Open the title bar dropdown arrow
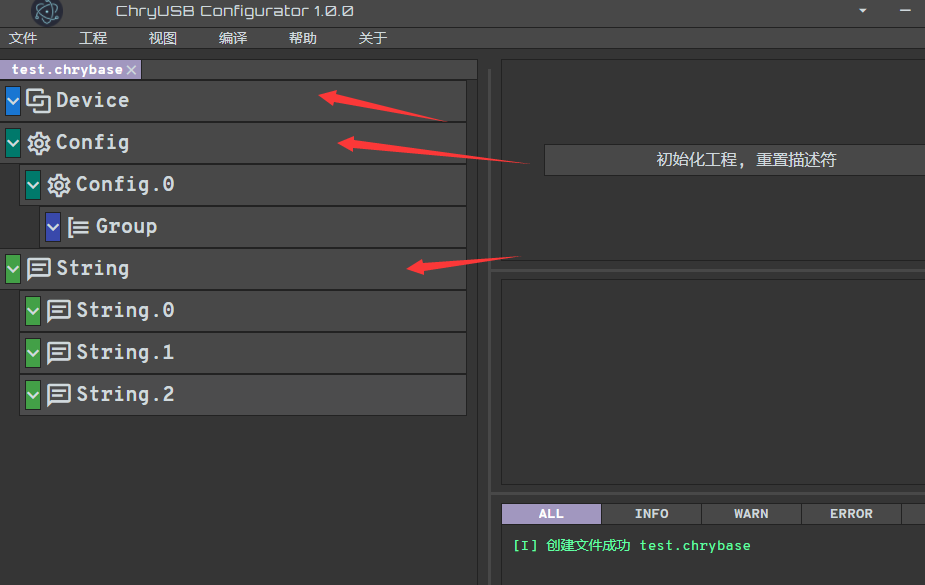Image resolution: width=925 pixels, height=585 pixels. (x=863, y=11)
